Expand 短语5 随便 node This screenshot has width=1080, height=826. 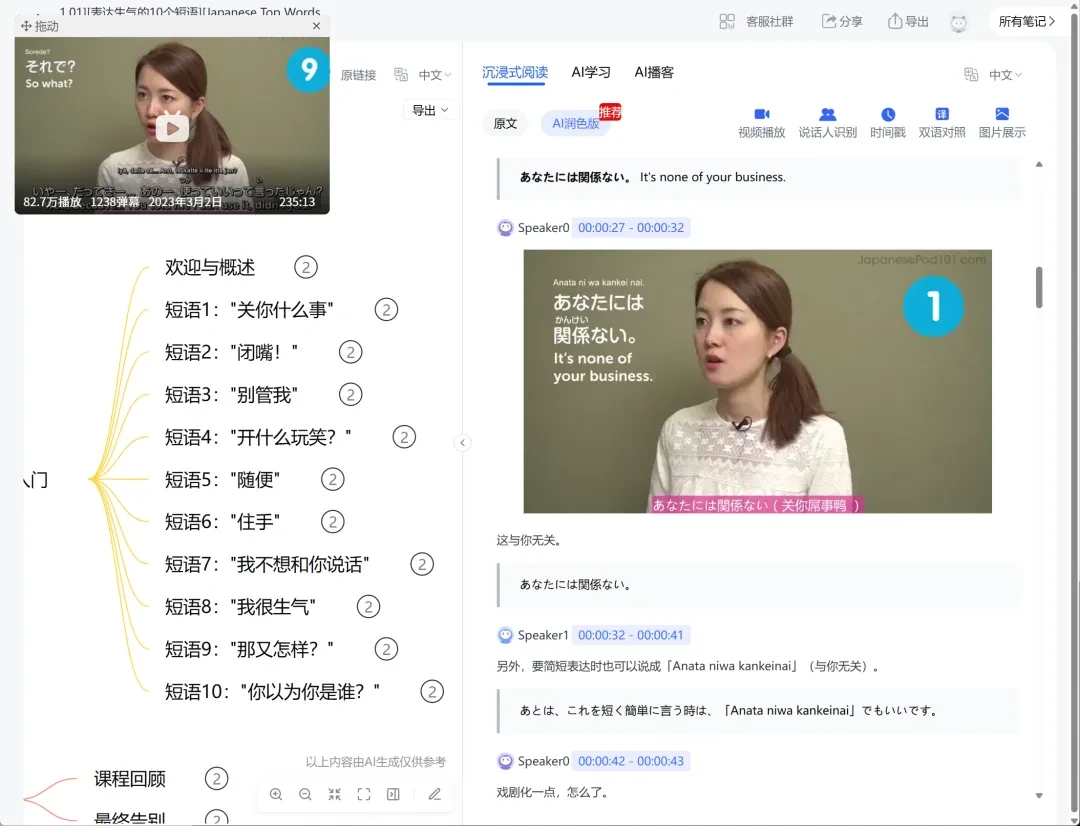[x=333, y=479]
